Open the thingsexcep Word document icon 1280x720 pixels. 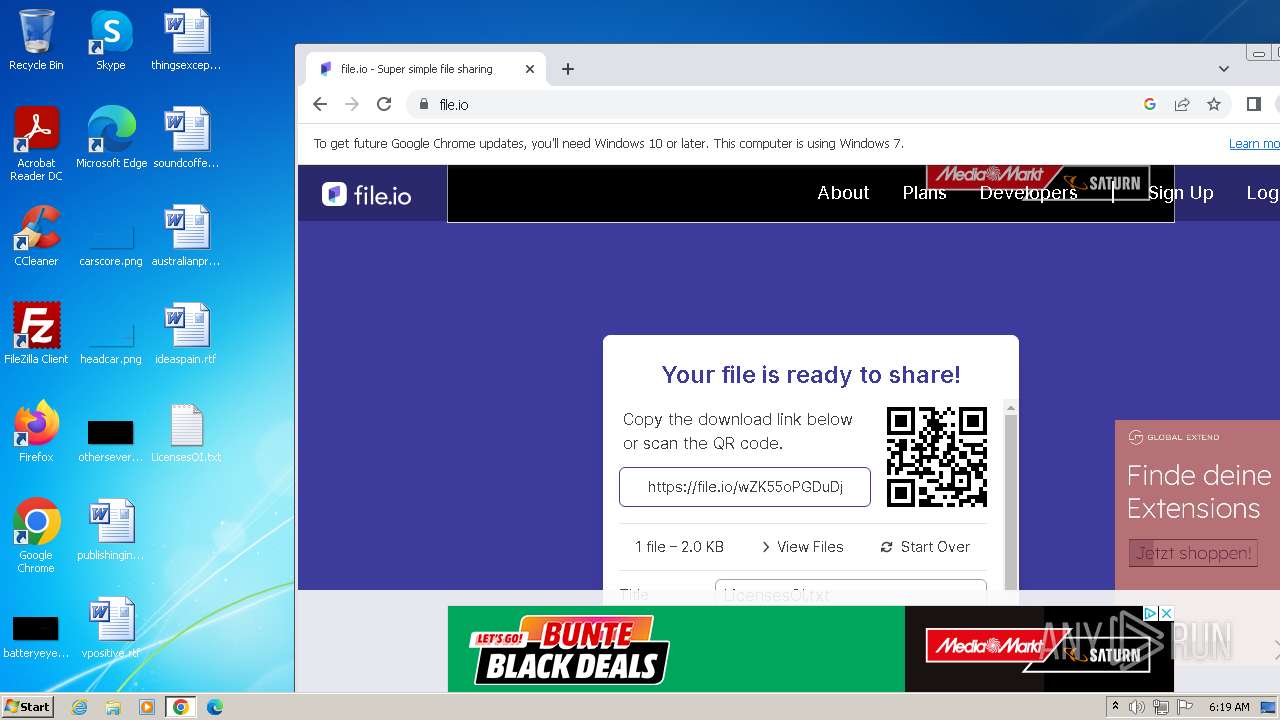click(x=186, y=40)
